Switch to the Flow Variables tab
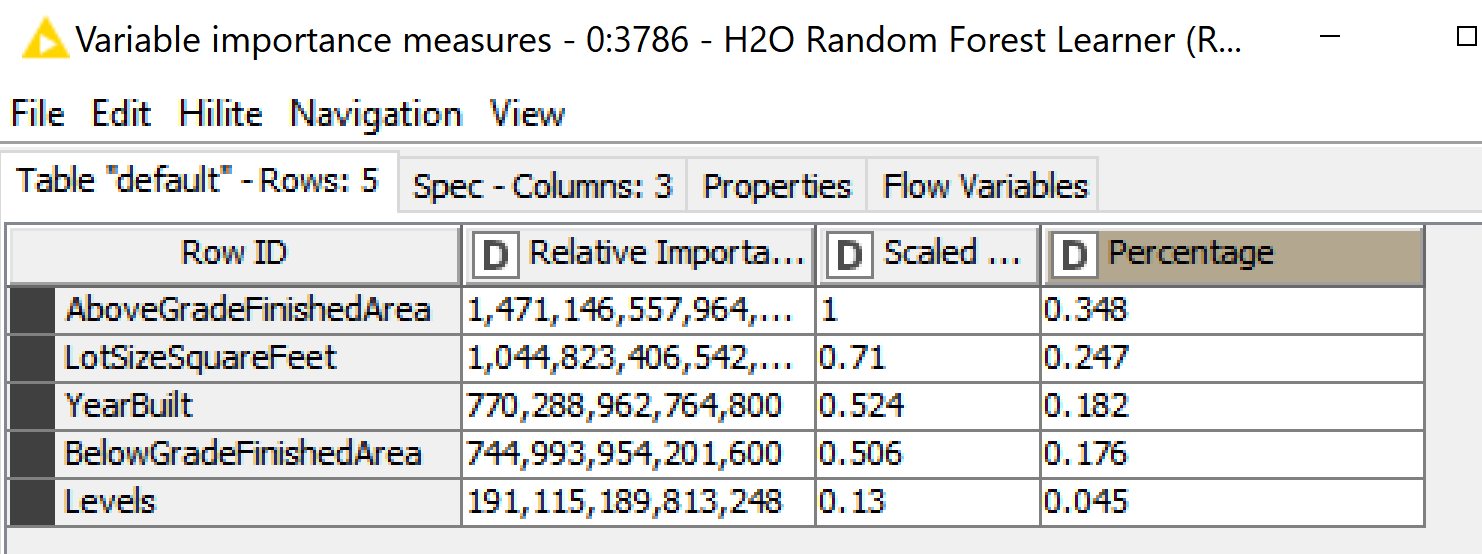The width and height of the screenshot is (1482, 554). (985, 186)
